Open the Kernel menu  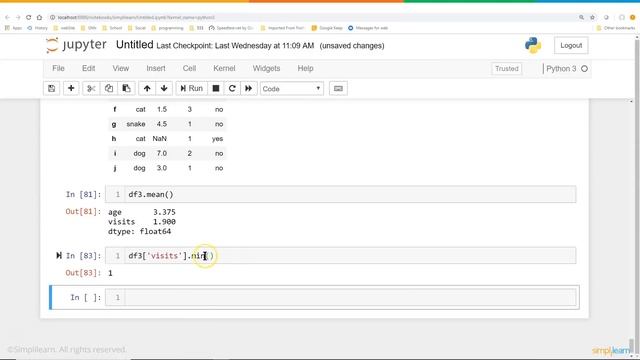tap(224, 69)
